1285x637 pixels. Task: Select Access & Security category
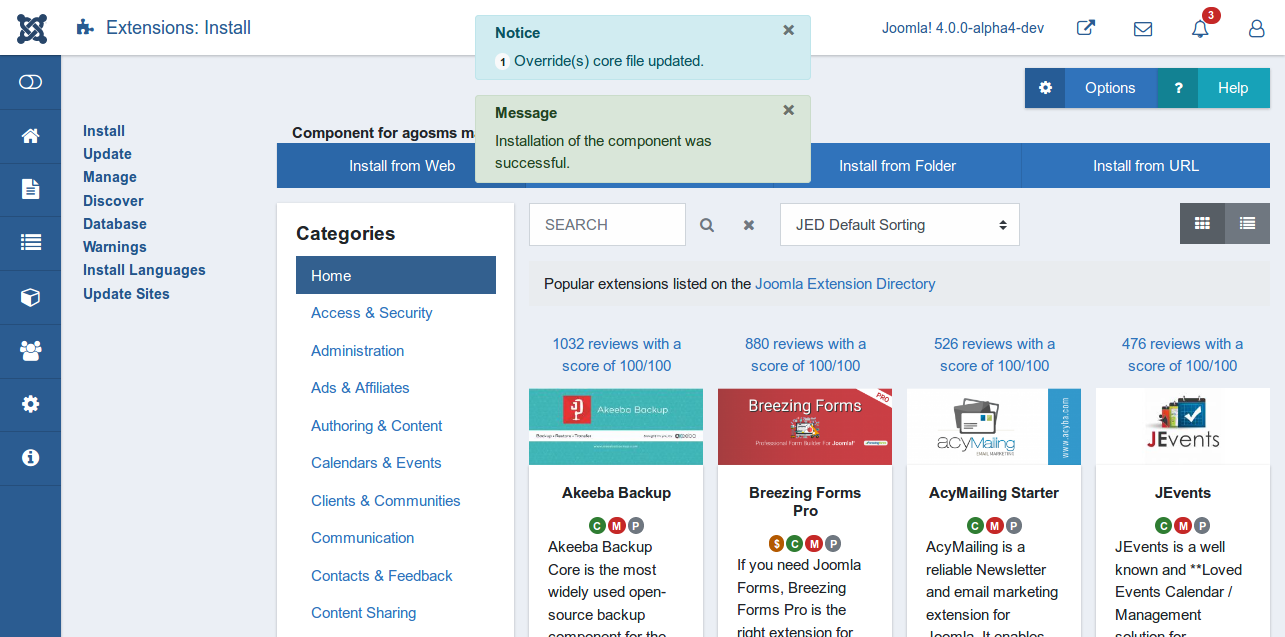372,313
